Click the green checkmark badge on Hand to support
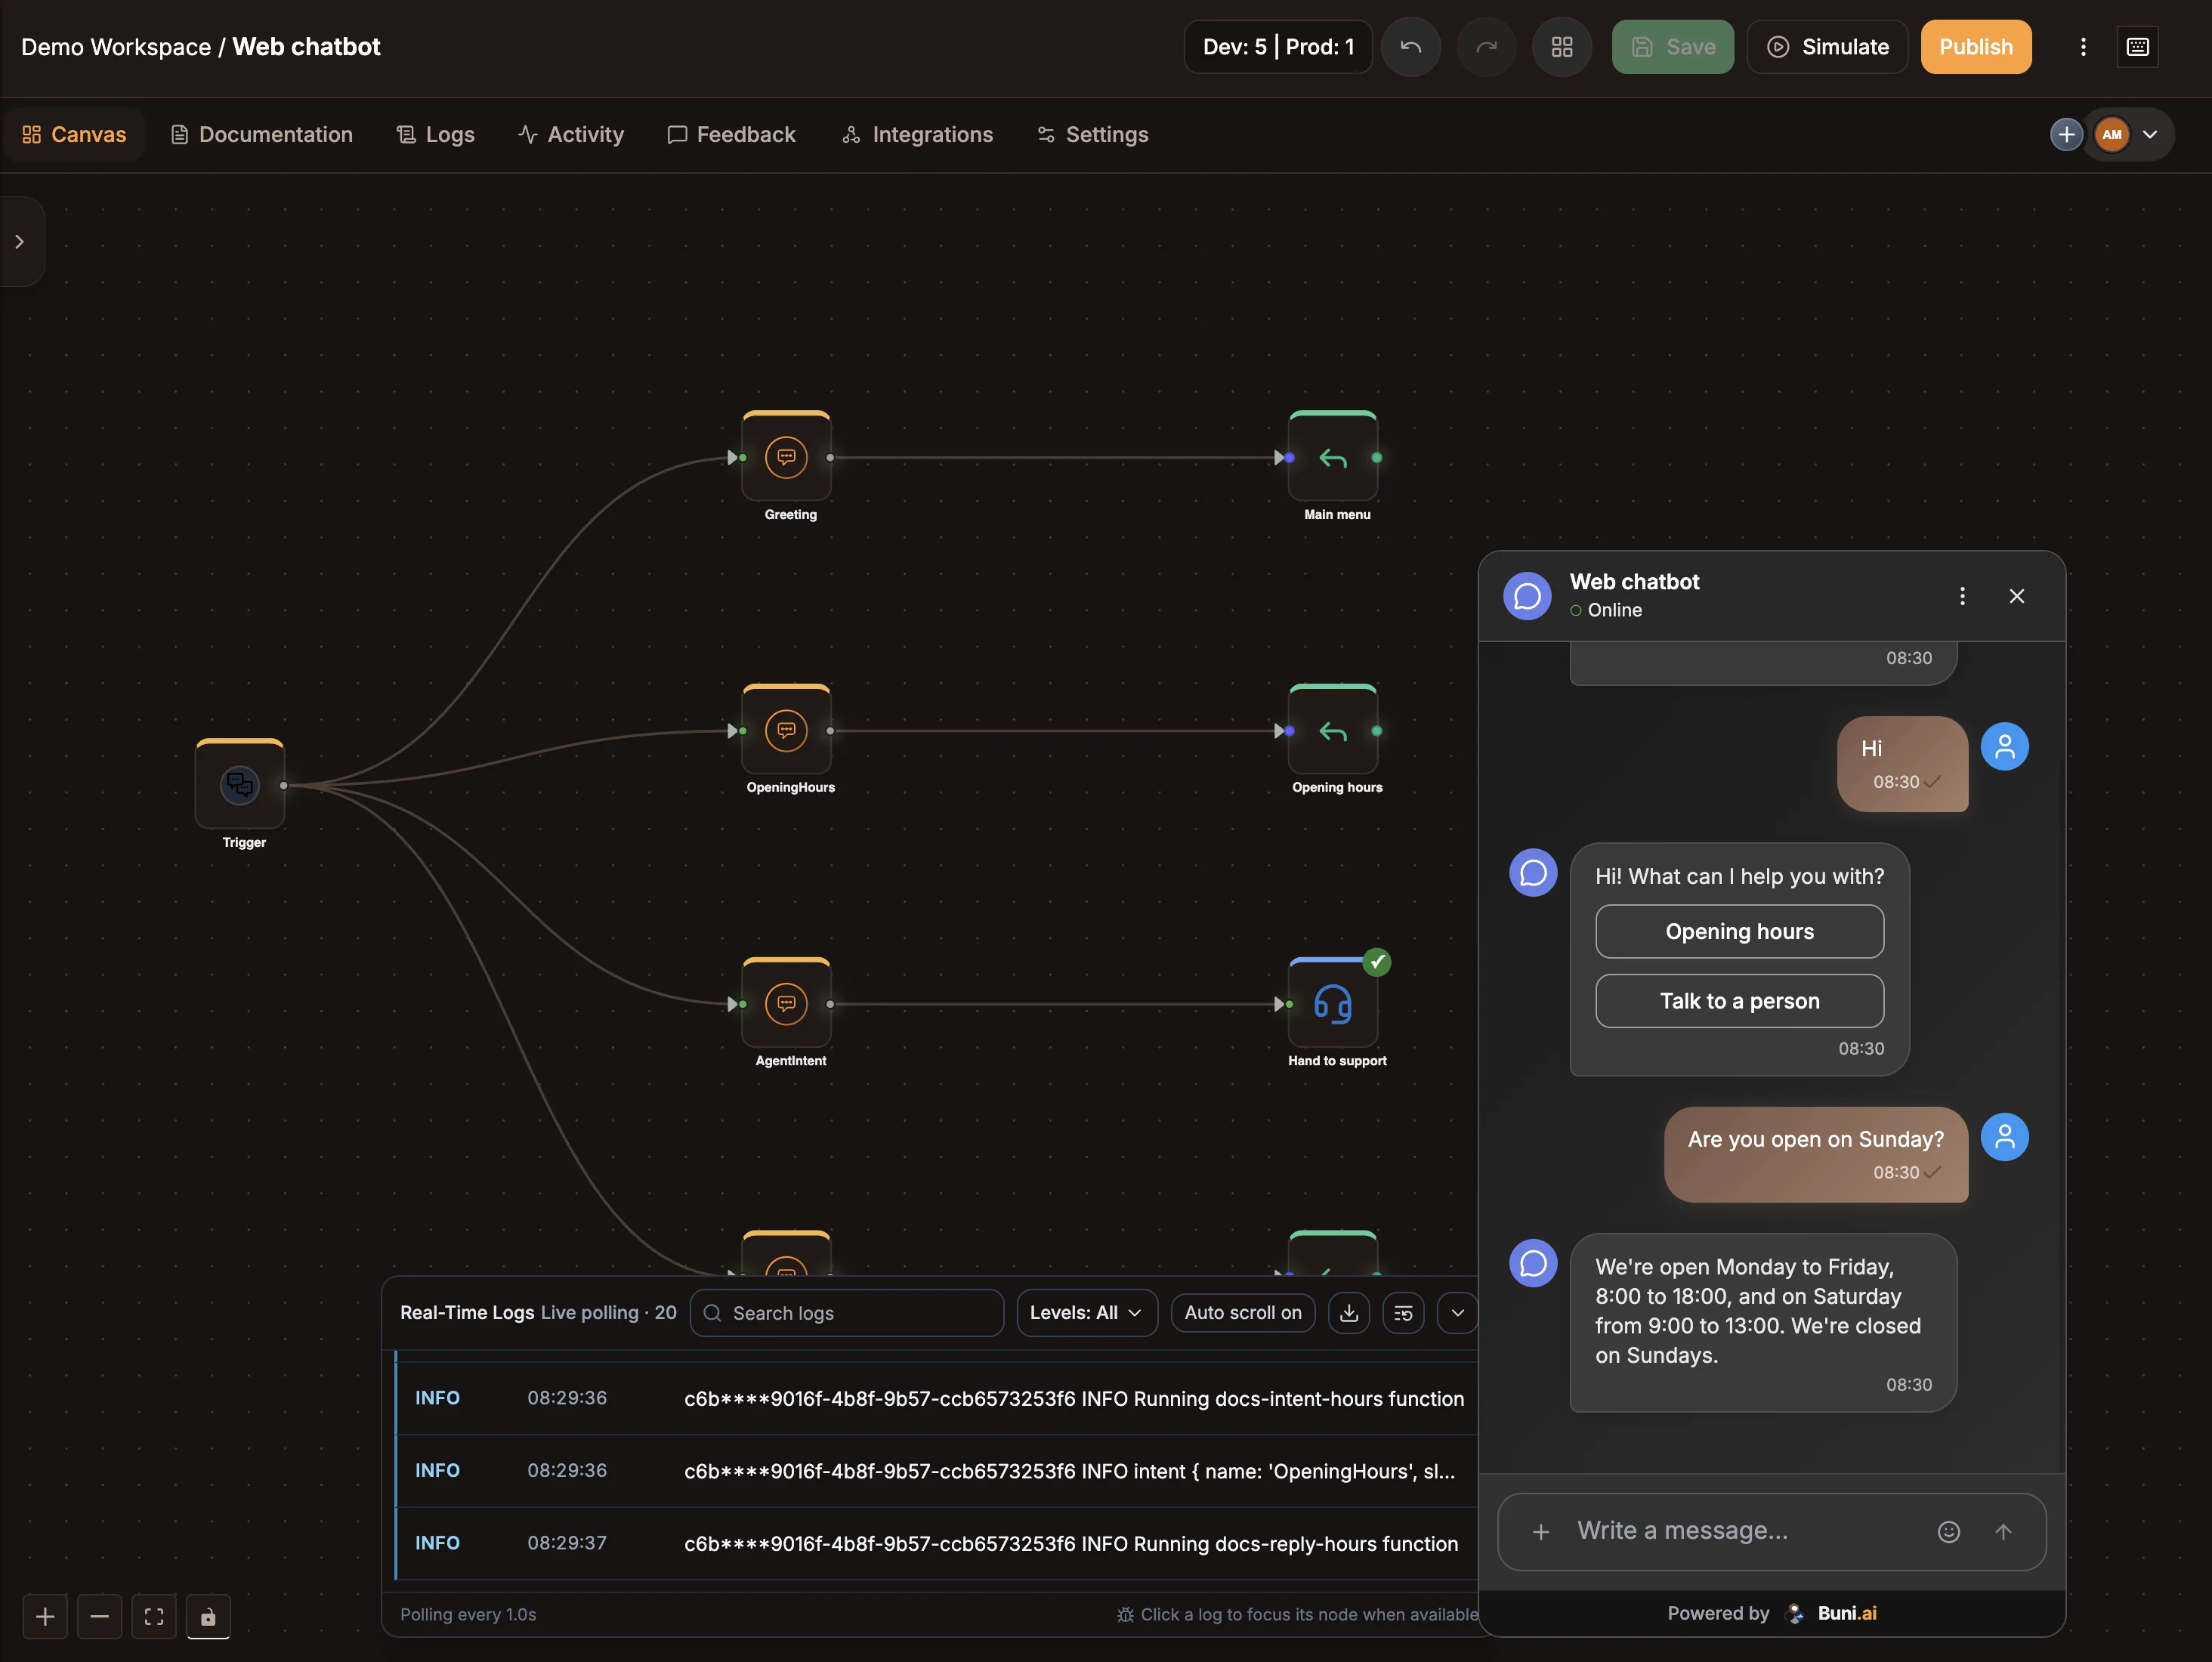The height and width of the screenshot is (1662, 2212). point(1377,962)
